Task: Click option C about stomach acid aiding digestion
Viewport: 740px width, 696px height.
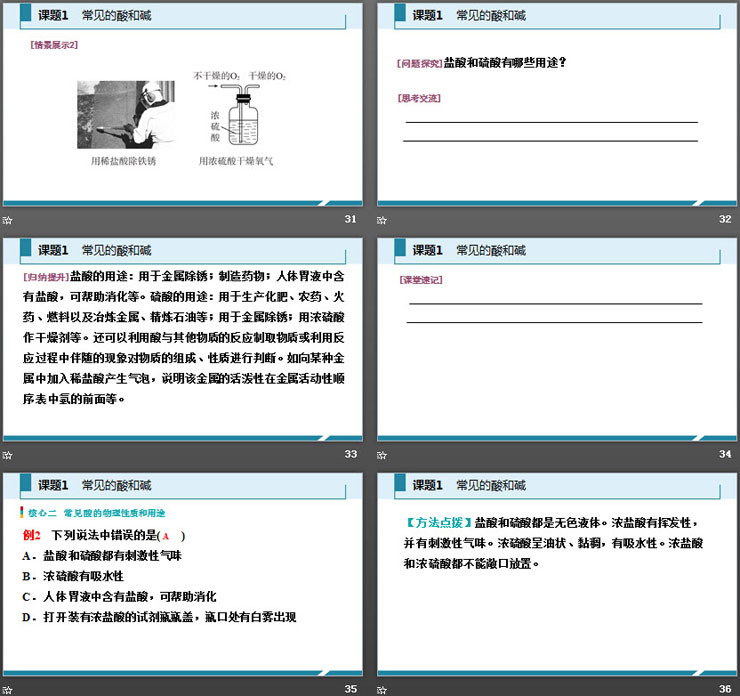Action: click(119, 597)
